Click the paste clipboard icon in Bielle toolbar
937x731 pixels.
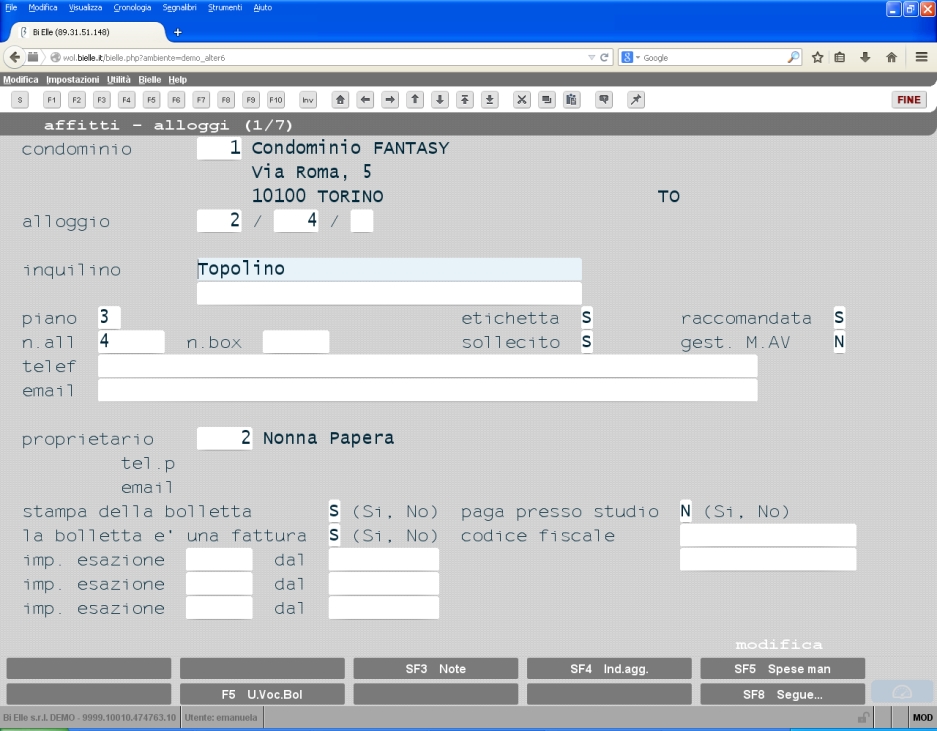(571, 100)
